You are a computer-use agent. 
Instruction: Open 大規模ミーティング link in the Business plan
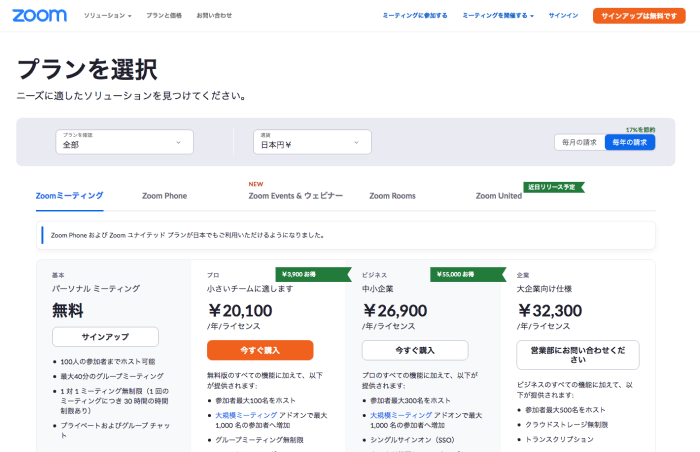[401, 415]
